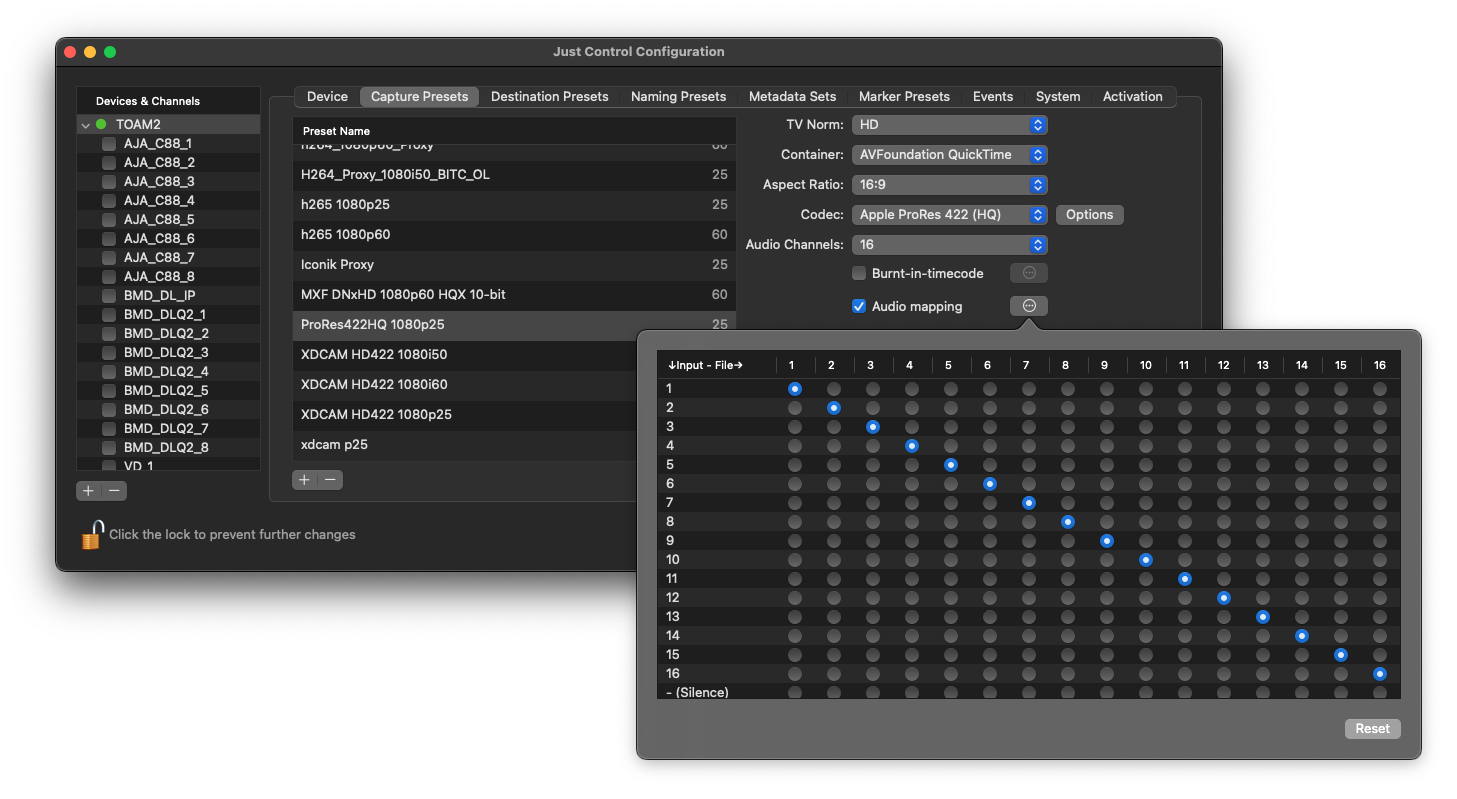Click Burnt-in-timecode ellipsis options button
Image resolution: width=1457 pixels, height=799 pixels.
click(1029, 273)
